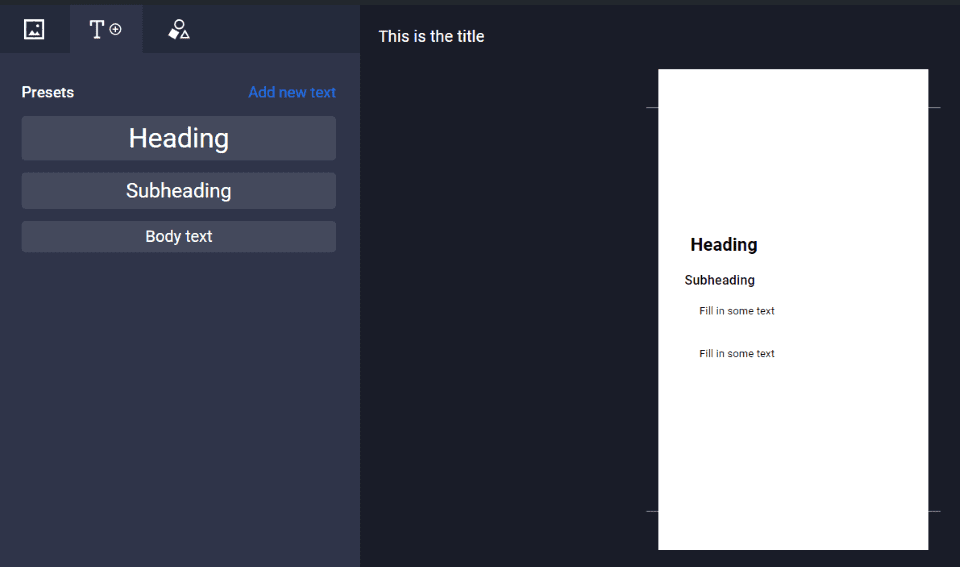This screenshot has width=960, height=567.
Task: Select the second 'Fill in some text' line
Action: pyautogui.click(x=737, y=354)
